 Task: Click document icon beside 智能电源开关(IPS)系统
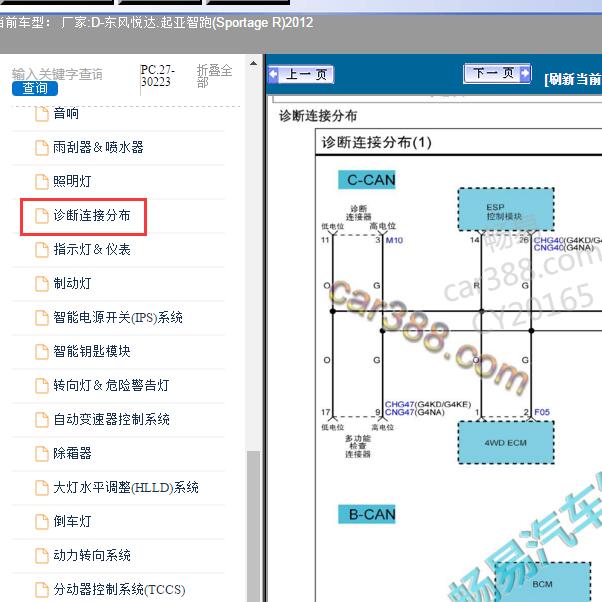(x=41, y=318)
